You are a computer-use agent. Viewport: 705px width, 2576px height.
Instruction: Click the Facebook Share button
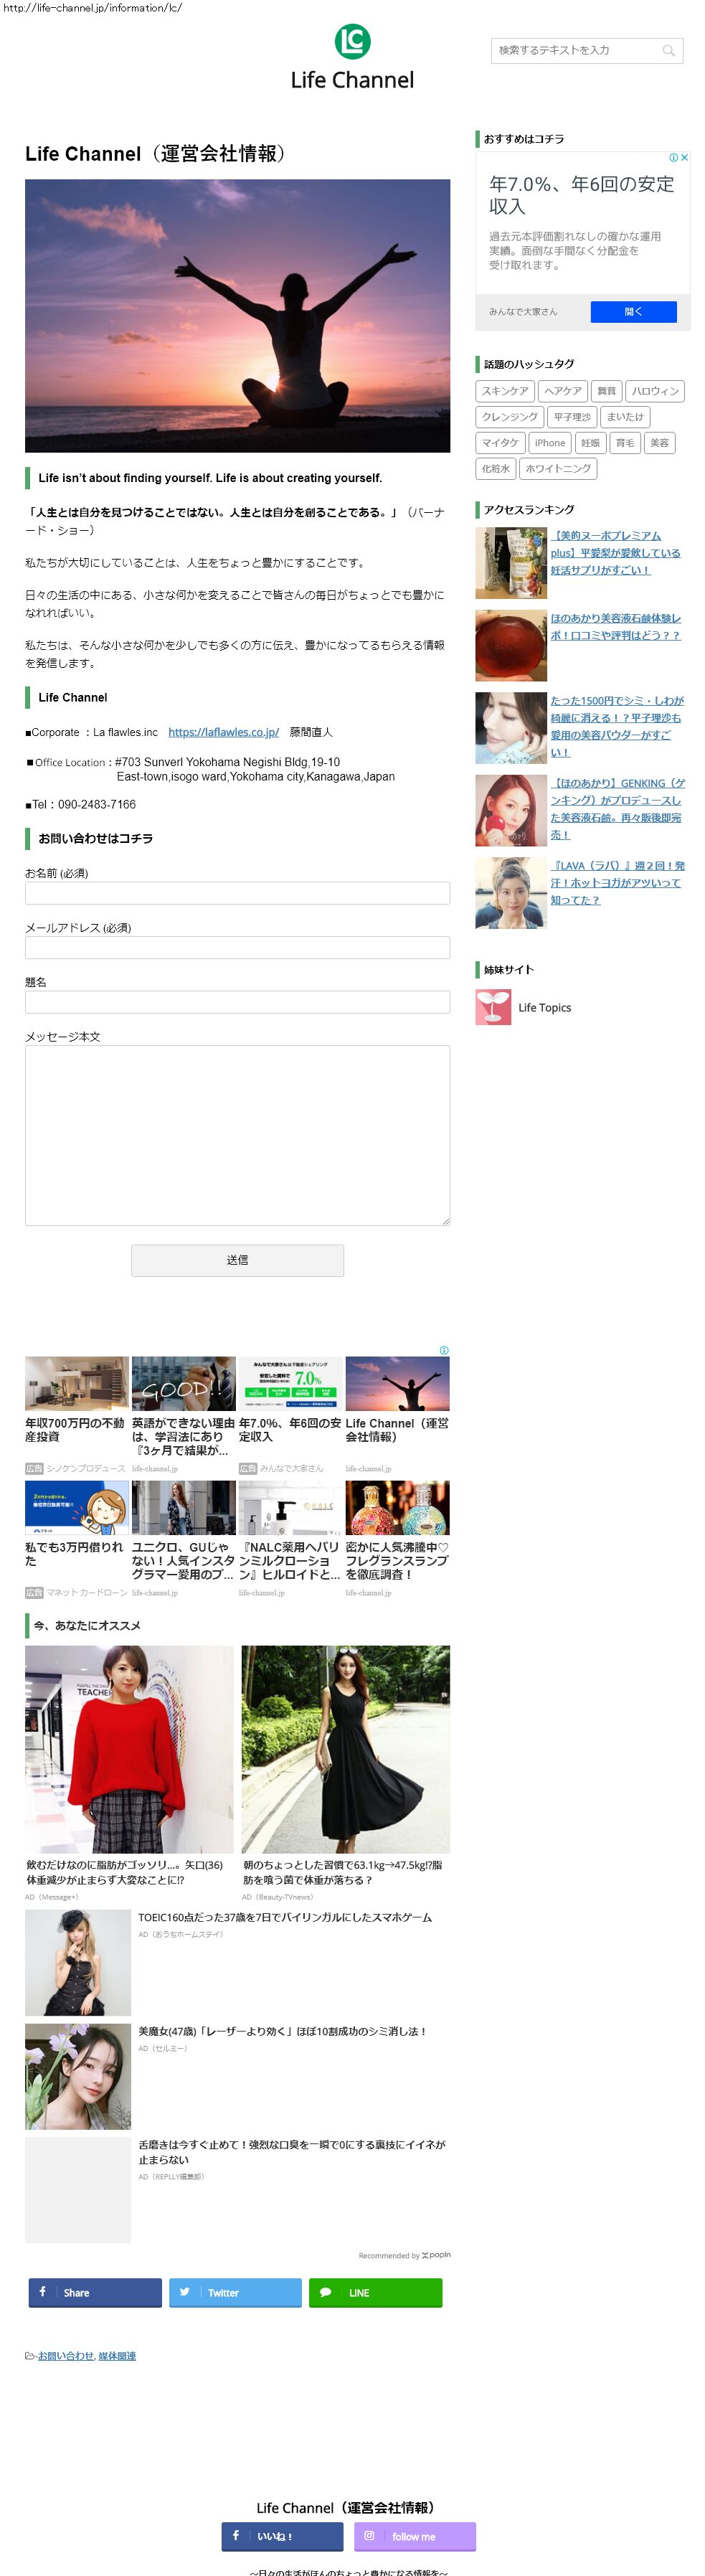click(x=95, y=2292)
